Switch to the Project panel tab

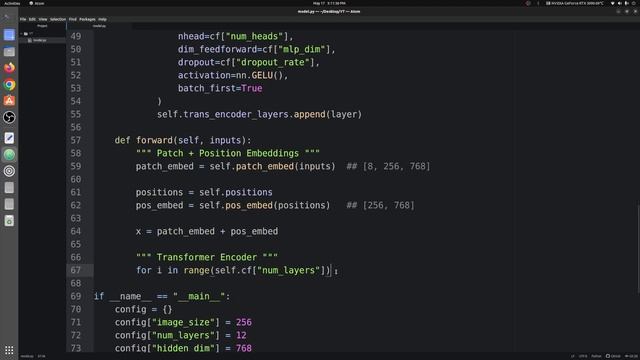tap(42, 26)
